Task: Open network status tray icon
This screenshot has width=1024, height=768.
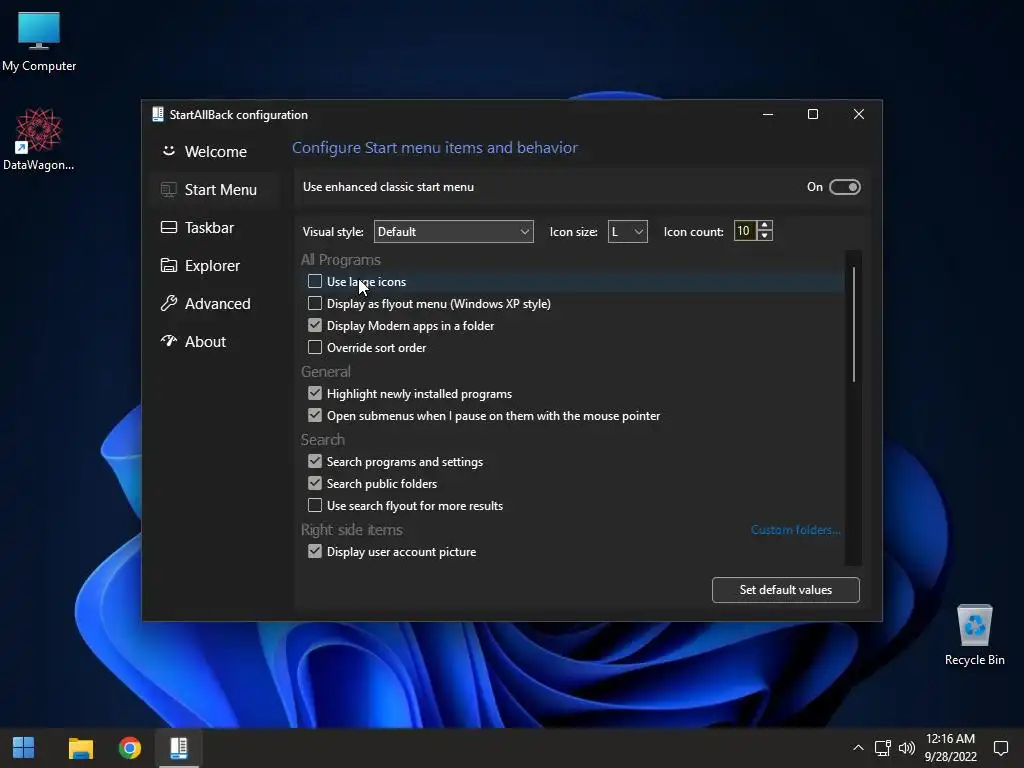Action: pos(882,748)
